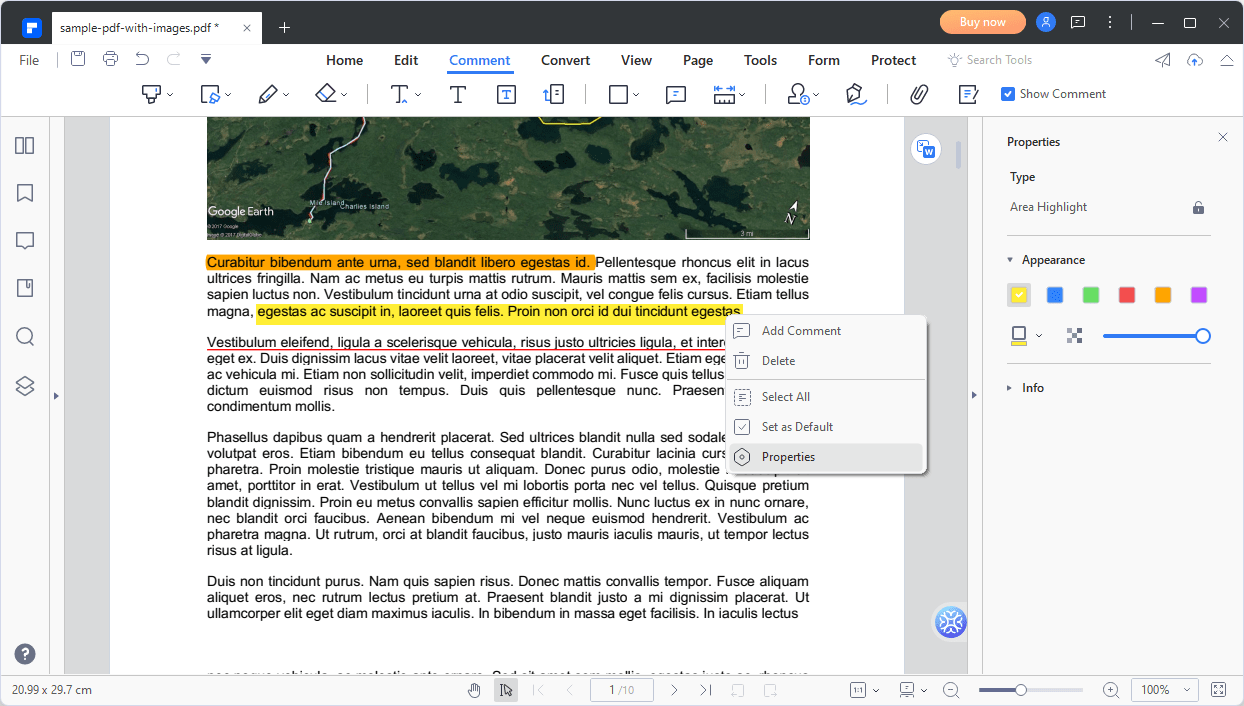Collapse the right Properties panel arrow
1244x706 pixels.
point(975,396)
